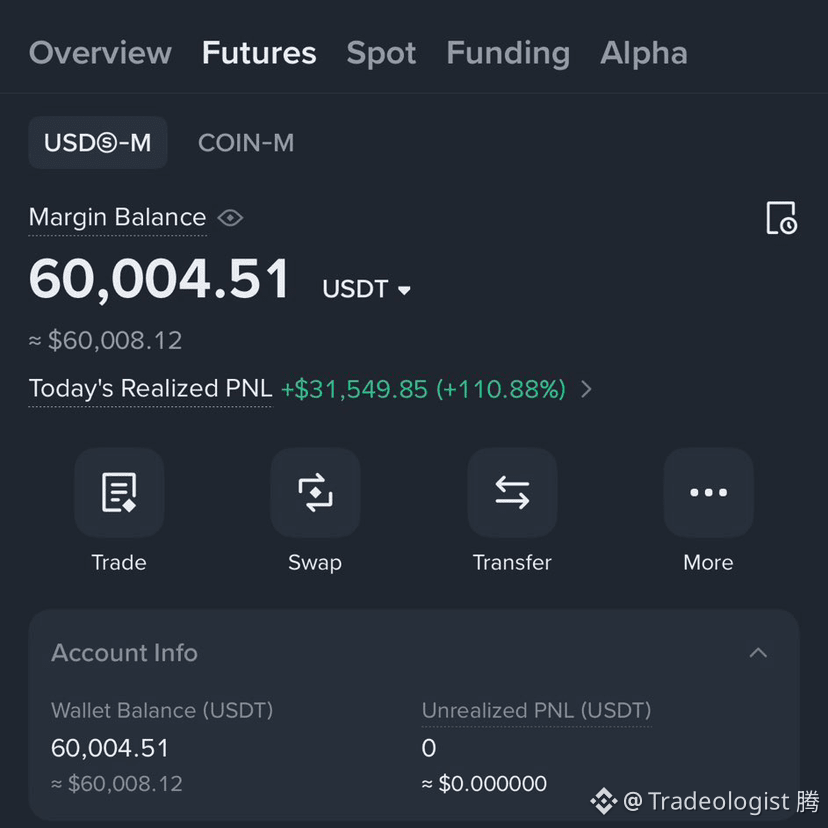Collapse the Account Info section

tap(758, 653)
